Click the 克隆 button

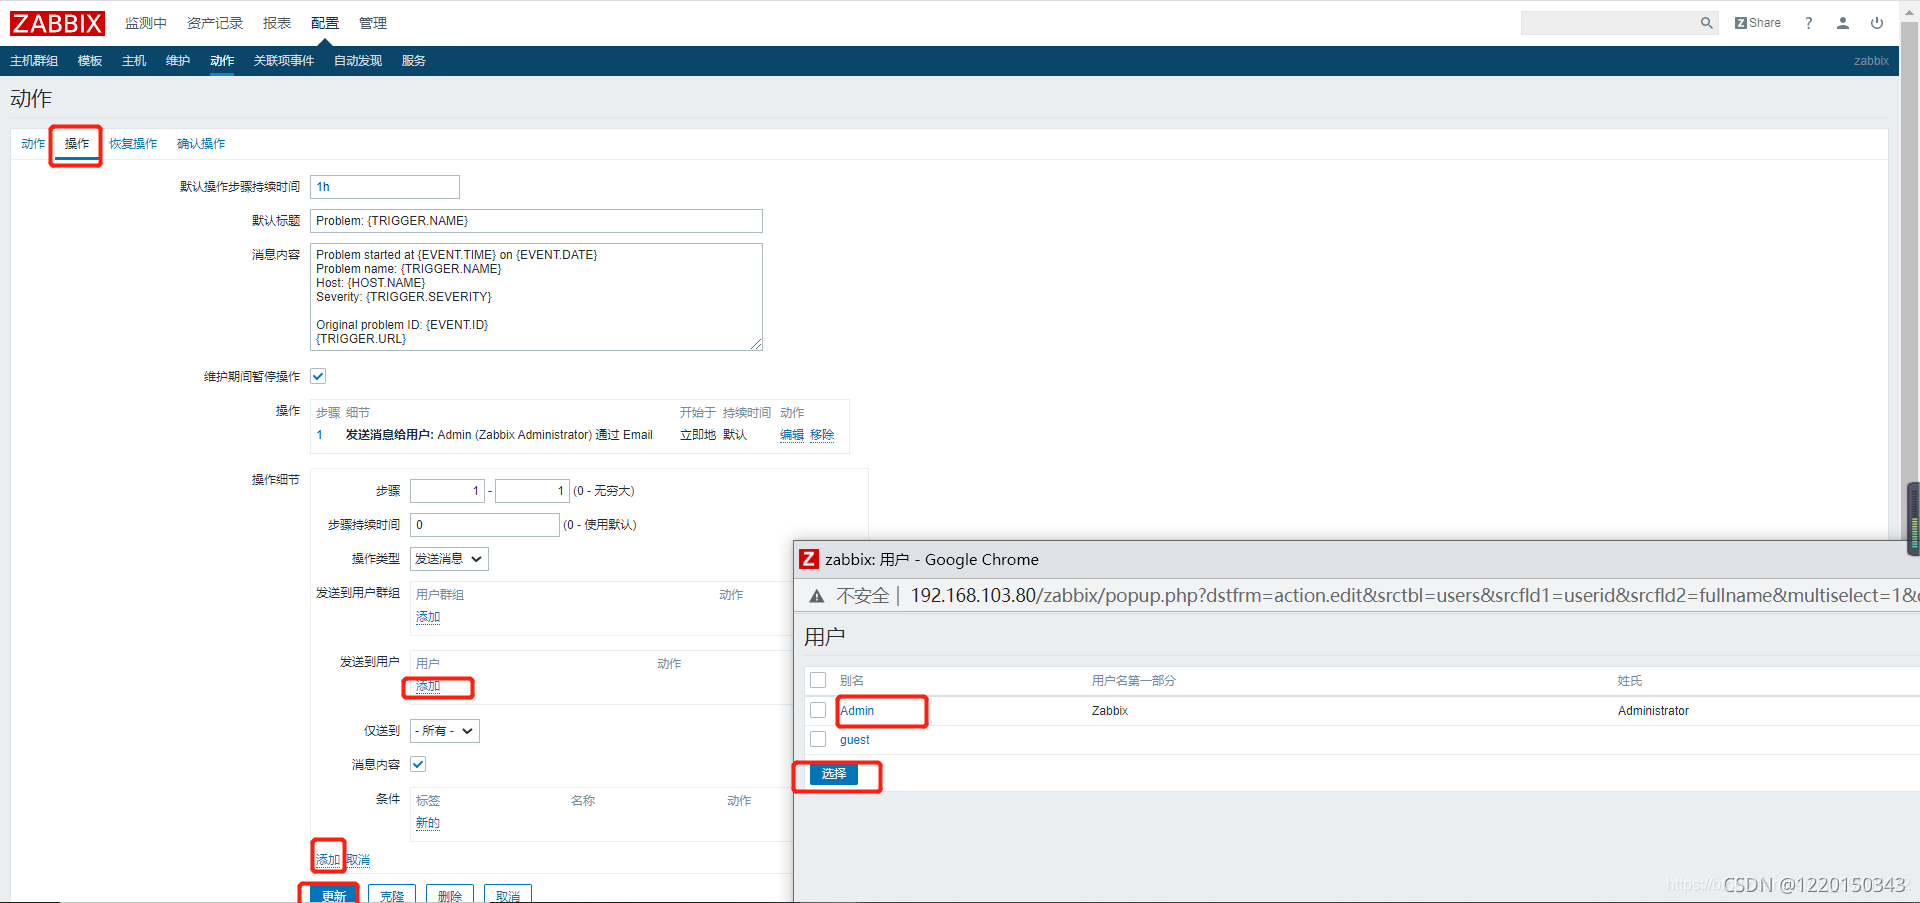point(392,896)
